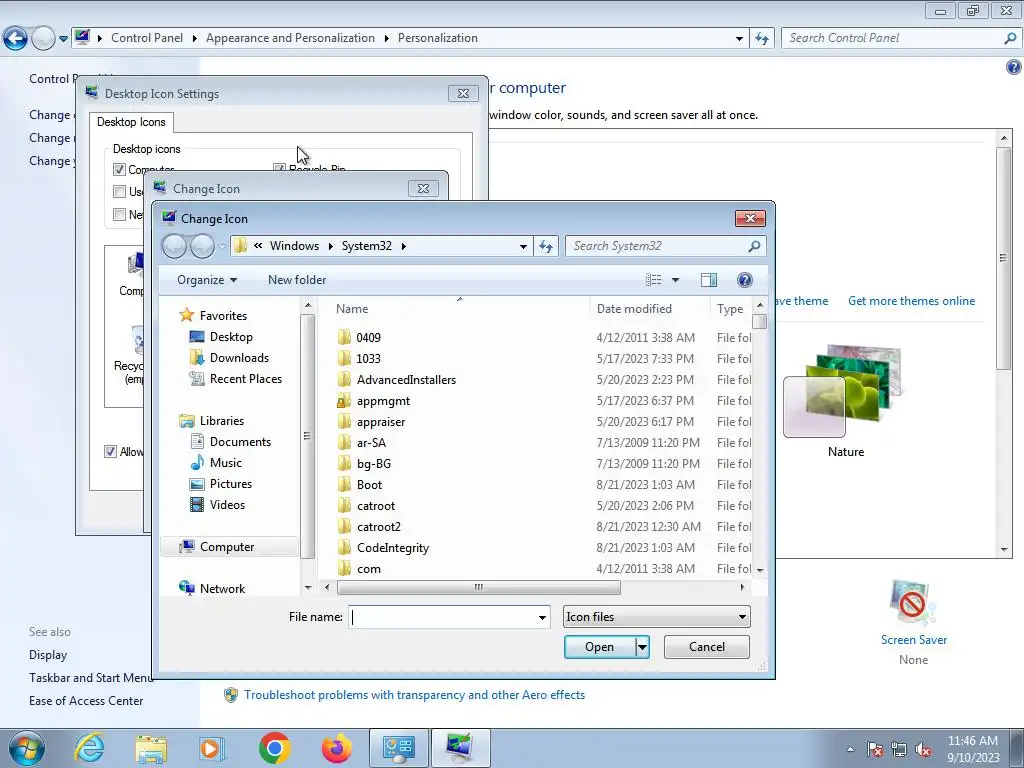Expand the File name history dropdown
This screenshot has width=1024, height=768.
tap(542, 617)
